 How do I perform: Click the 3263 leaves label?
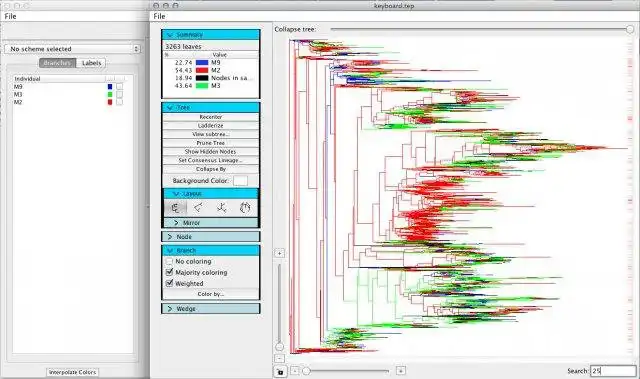[x=183, y=47]
